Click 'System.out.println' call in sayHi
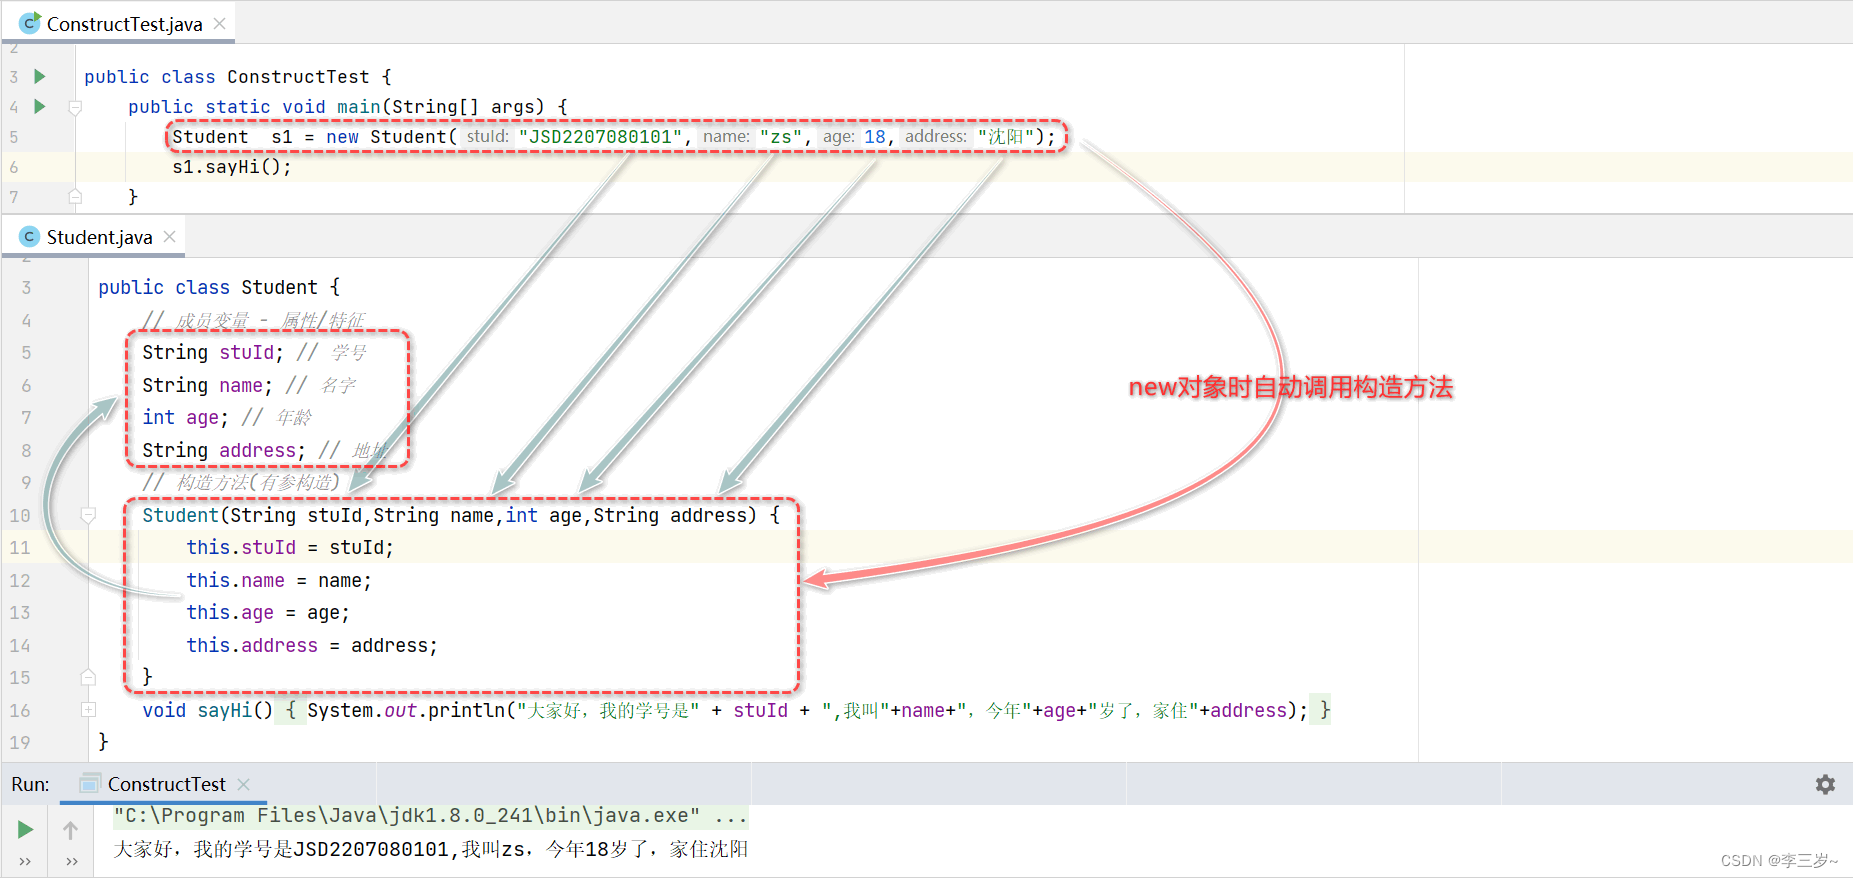The height and width of the screenshot is (878, 1853). [410, 711]
